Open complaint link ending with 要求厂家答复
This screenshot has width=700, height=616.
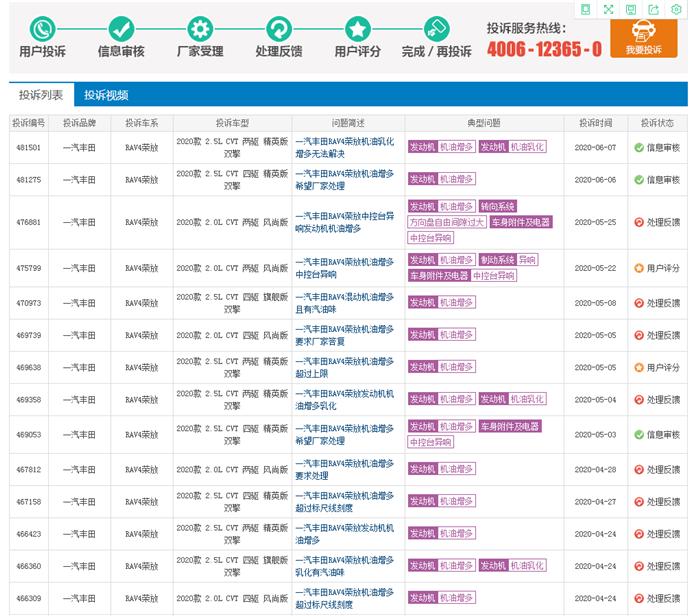coord(345,335)
